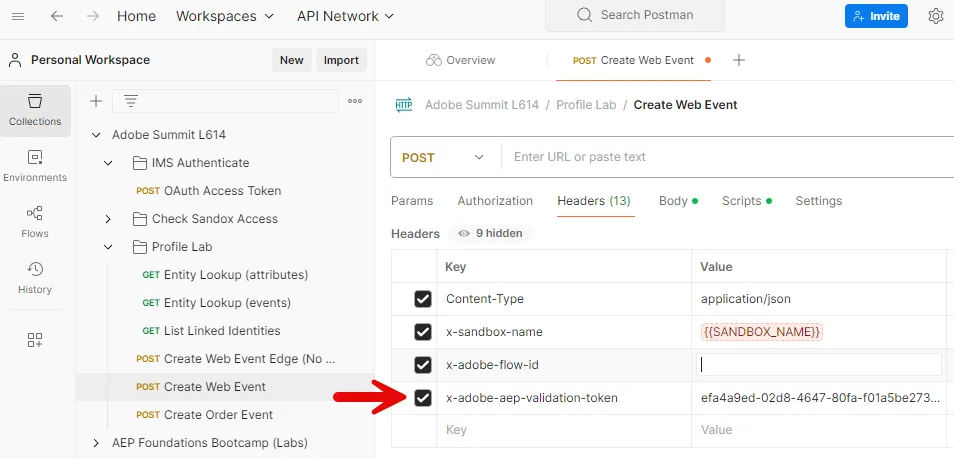Click the configure sidebar add-apps icon
The image size is (954, 459).
pos(35,340)
